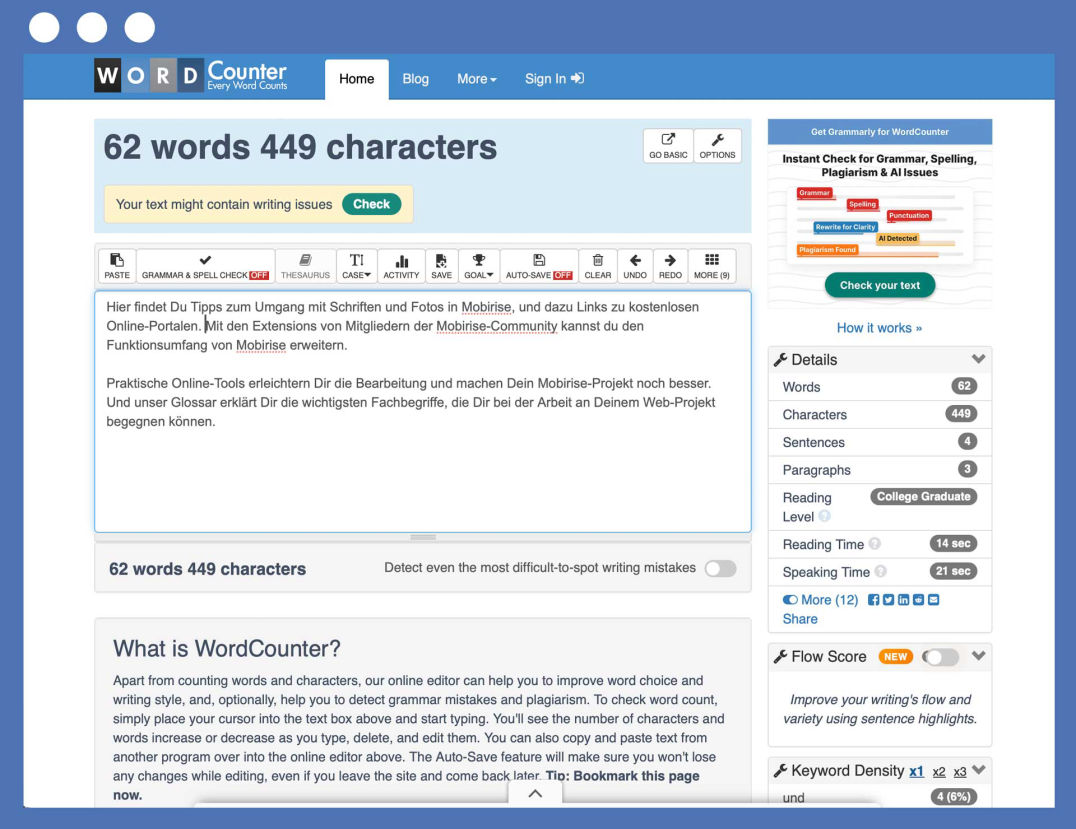Click into the main text editor
The height and width of the screenshot is (829, 1076).
[423, 412]
